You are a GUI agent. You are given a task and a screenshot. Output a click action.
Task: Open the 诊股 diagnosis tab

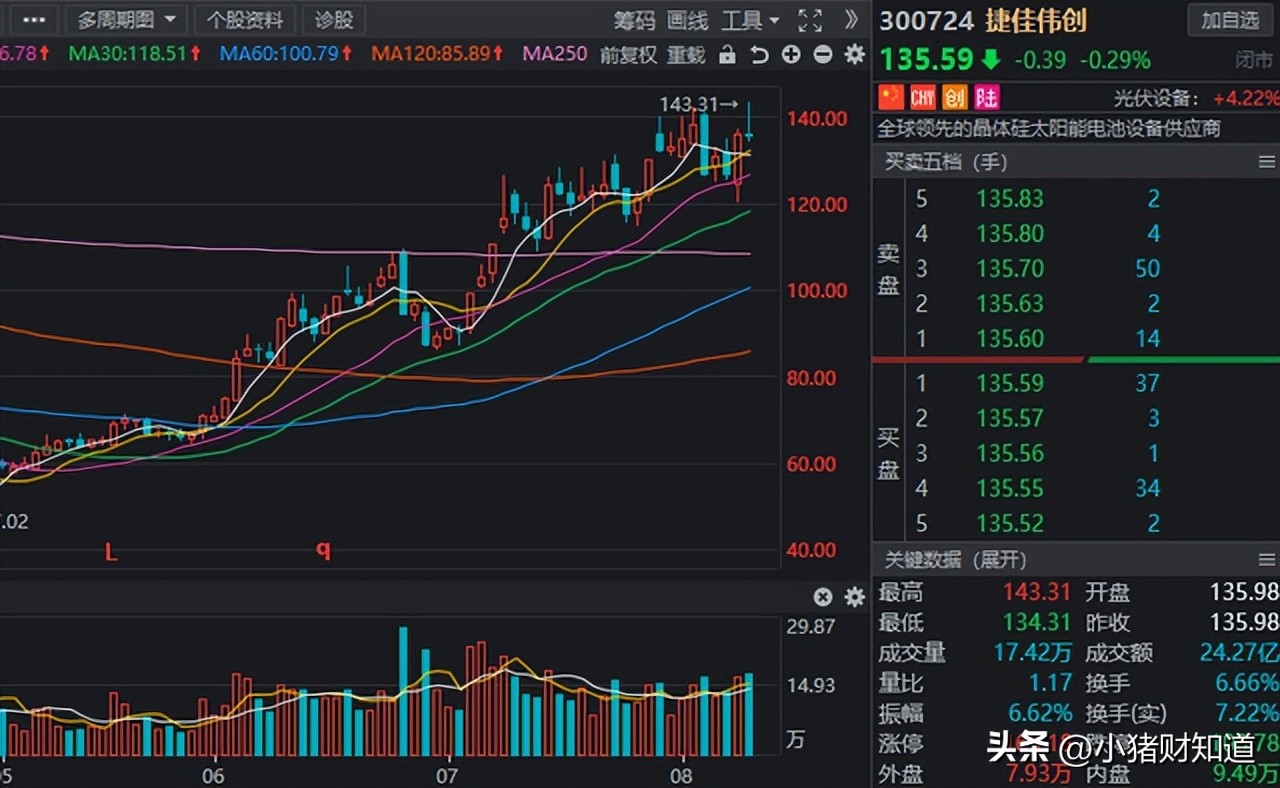click(333, 20)
